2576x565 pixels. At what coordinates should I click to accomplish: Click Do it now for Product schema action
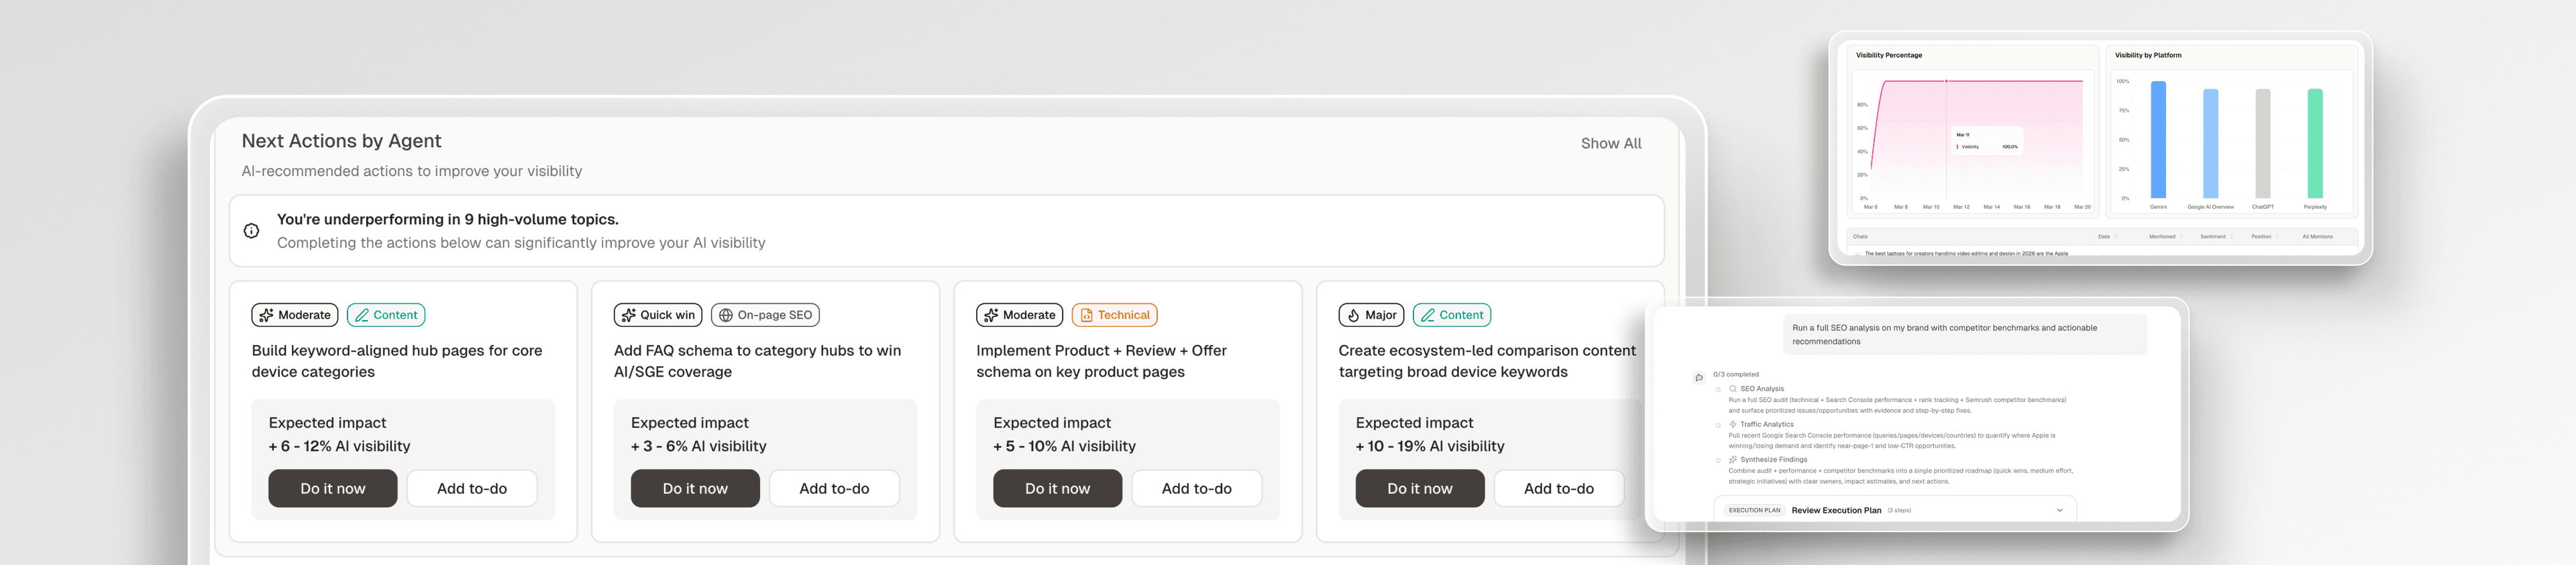point(1057,488)
